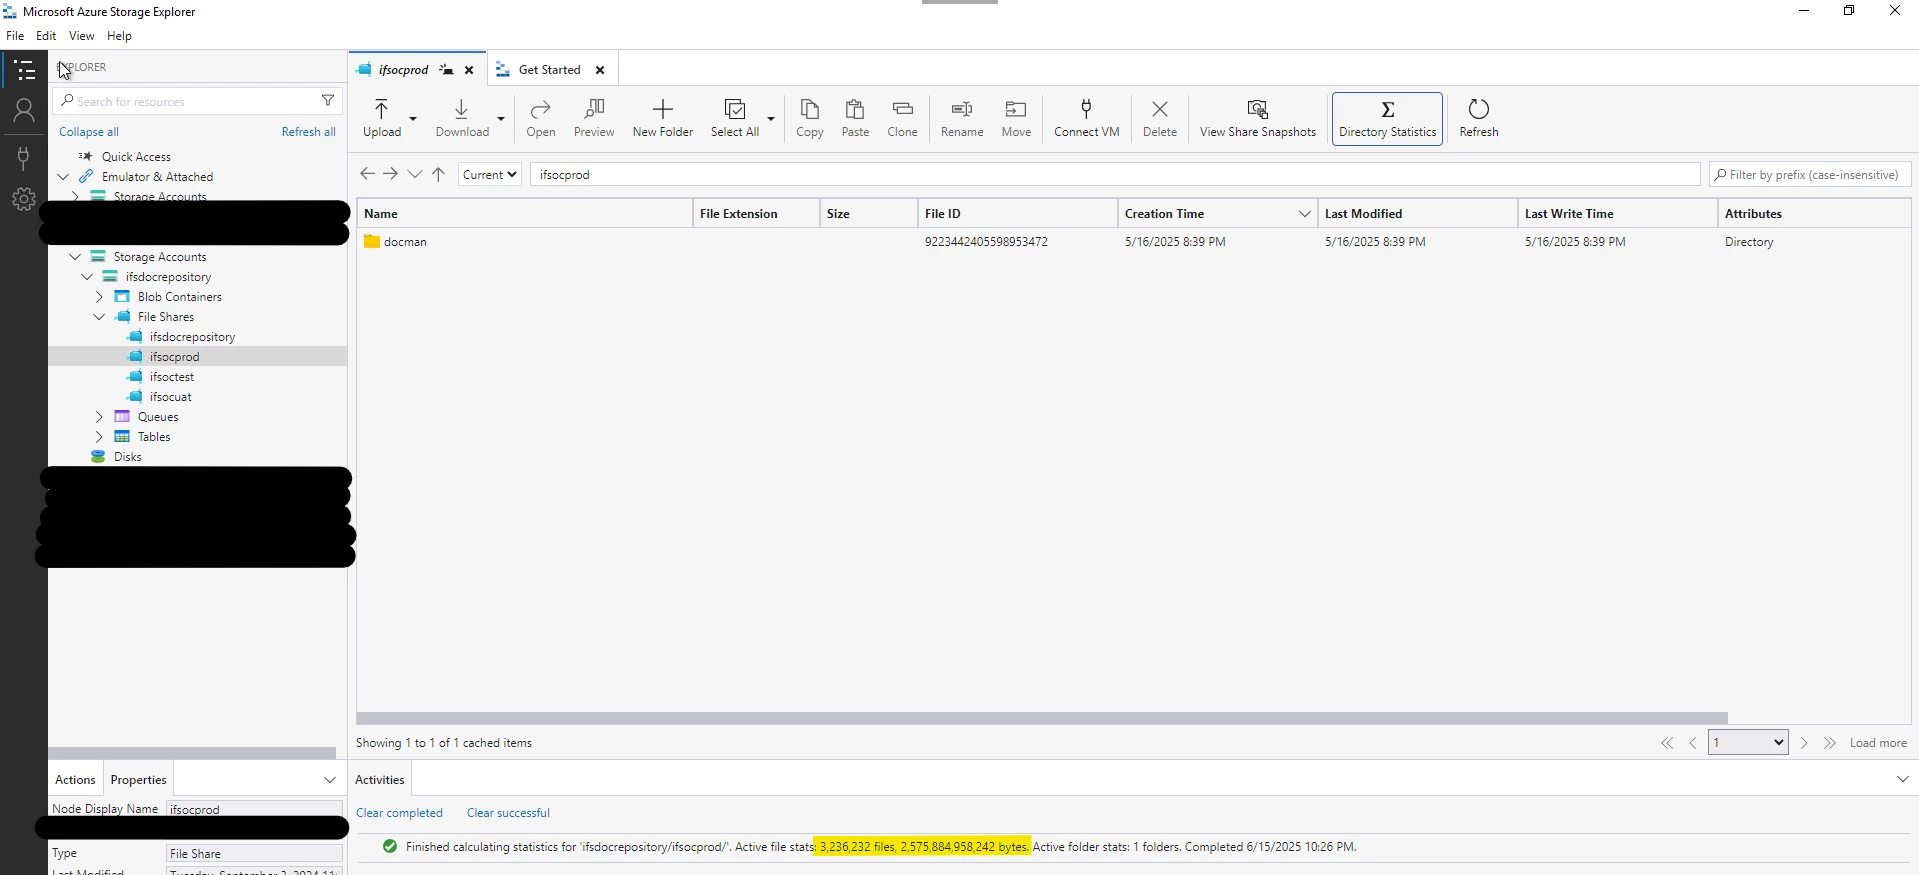Click the Clear successful link
Viewport: 1919px width, 875px height.
[508, 813]
